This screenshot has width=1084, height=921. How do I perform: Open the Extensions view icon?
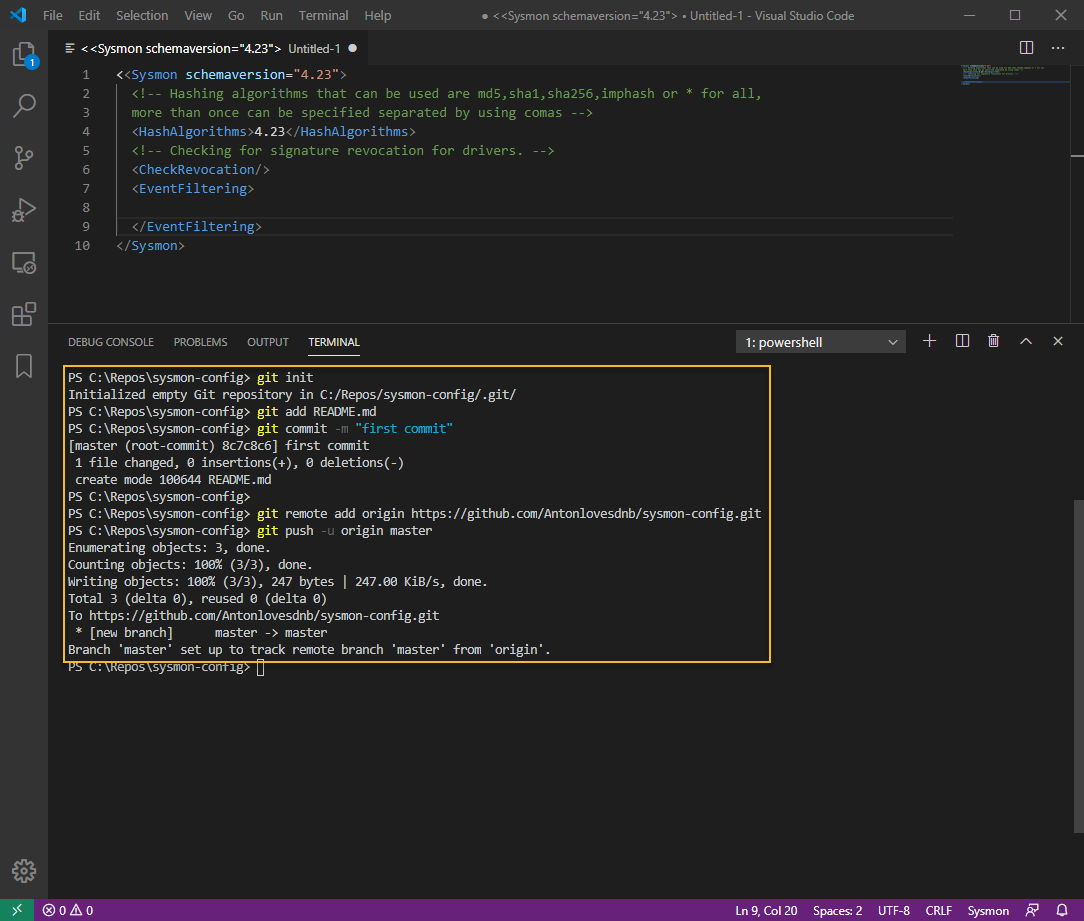[x=24, y=315]
